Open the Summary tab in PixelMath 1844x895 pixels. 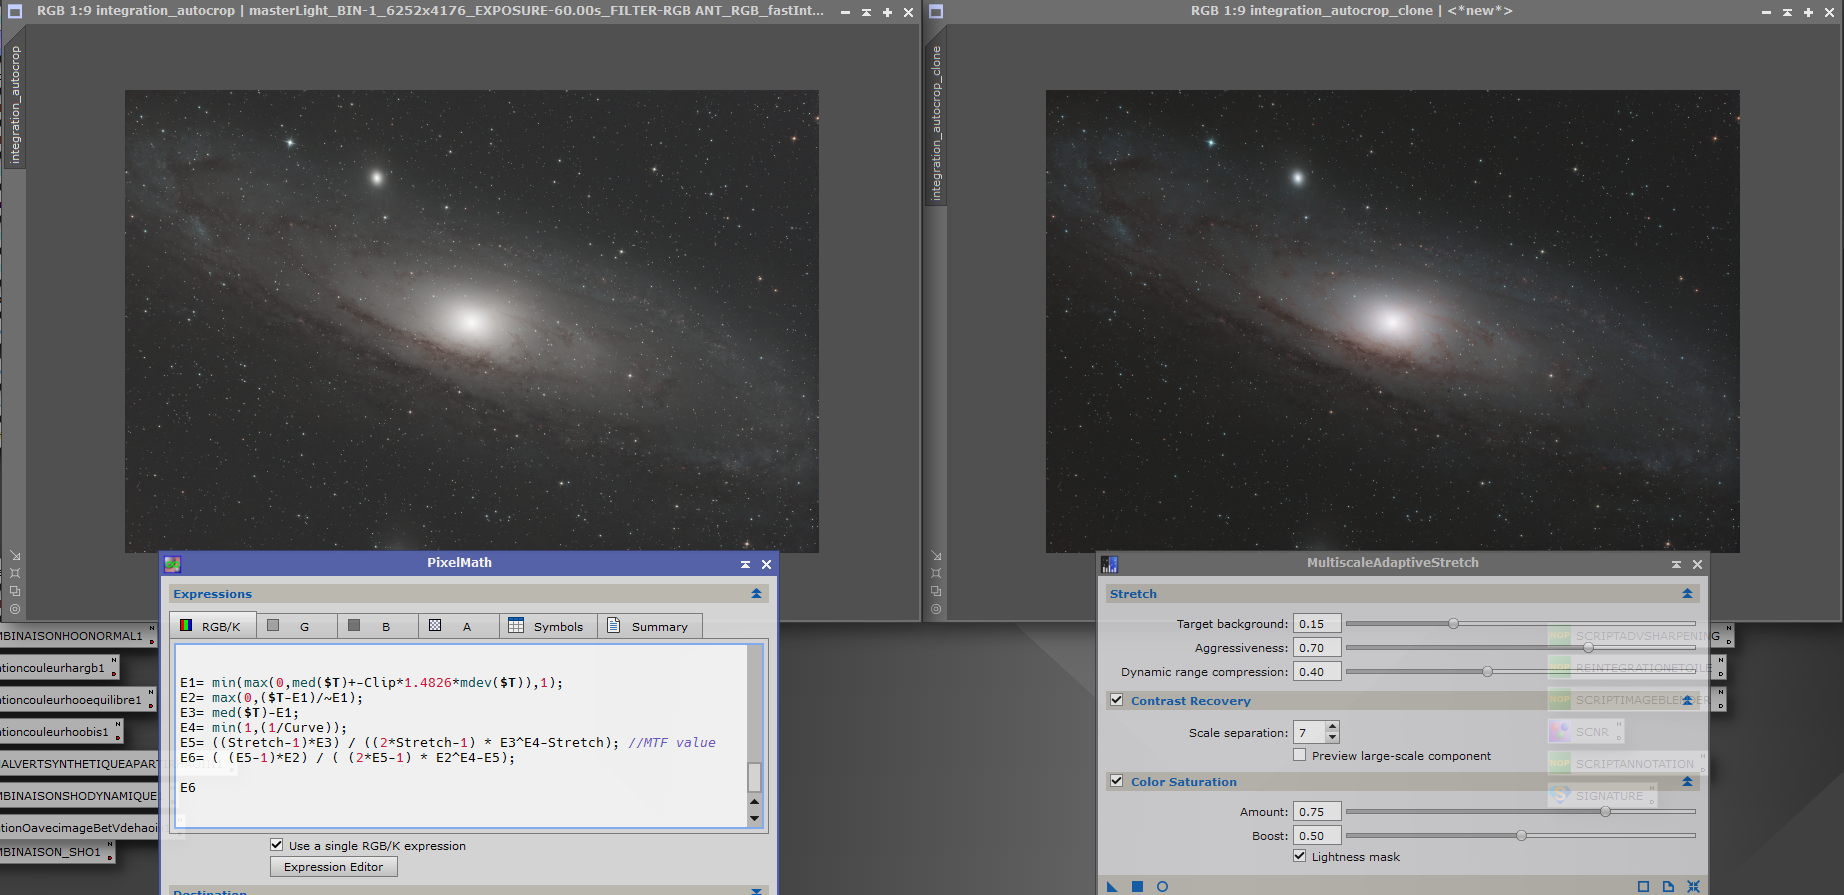(649, 626)
